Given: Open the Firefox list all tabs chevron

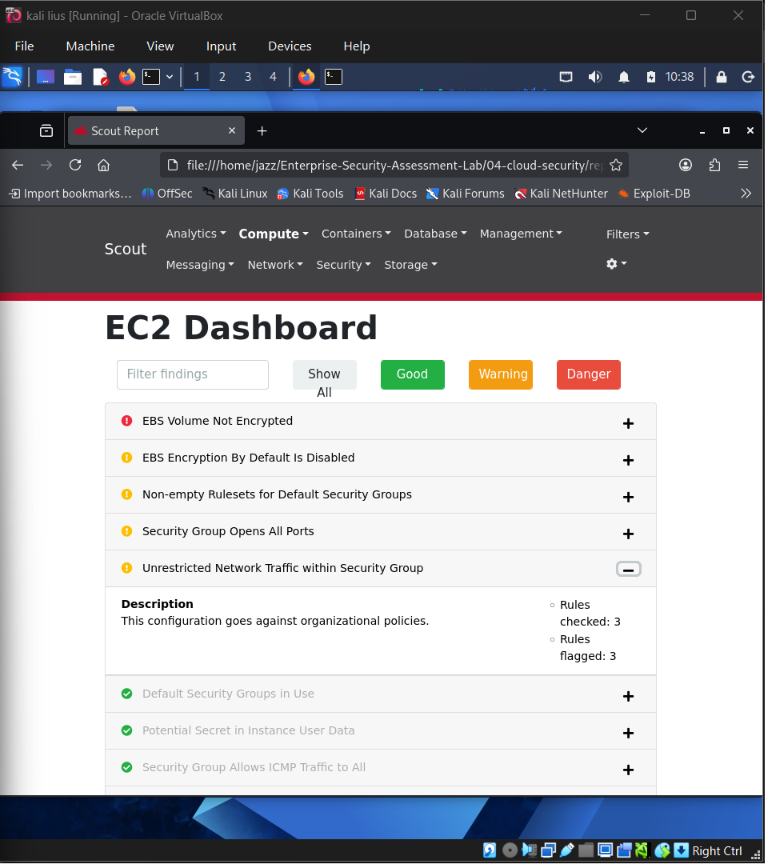Looking at the screenshot, I should coord(642,131).
